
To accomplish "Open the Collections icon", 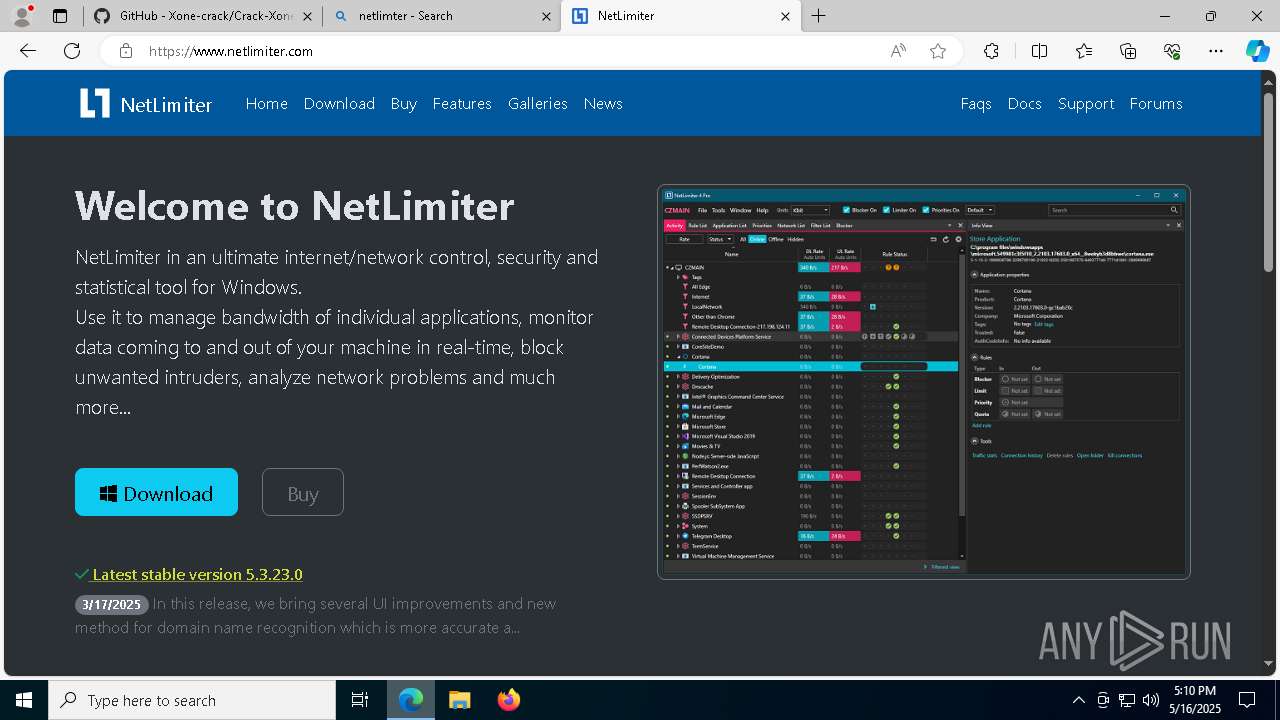I will (1128, 51).
